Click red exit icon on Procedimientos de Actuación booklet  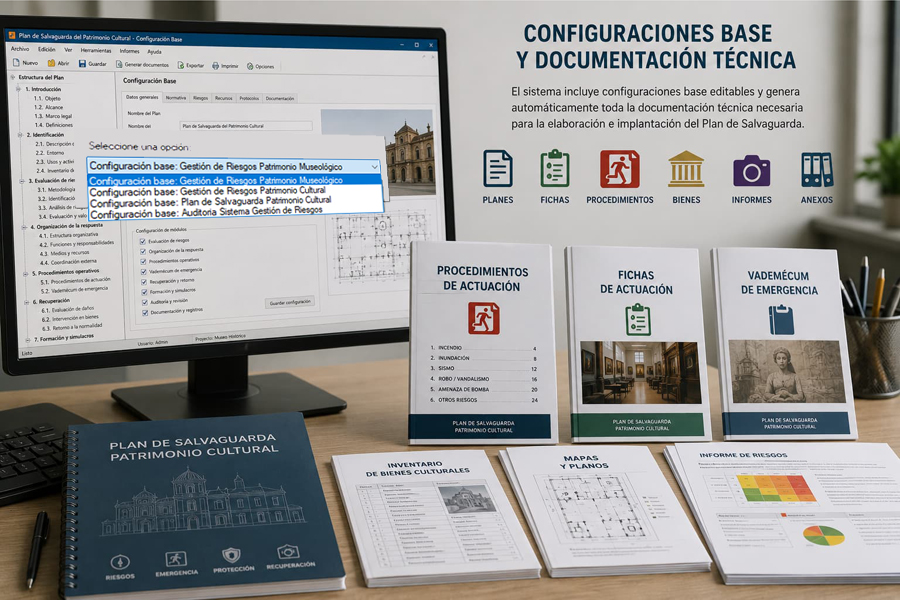tap(483, 319)
